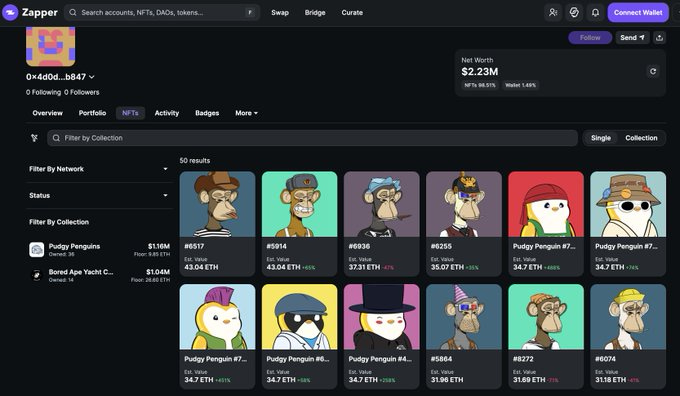Select the NFTs tab
The height and width of the screenshot is (396, 680).
[x=130, y=113]
